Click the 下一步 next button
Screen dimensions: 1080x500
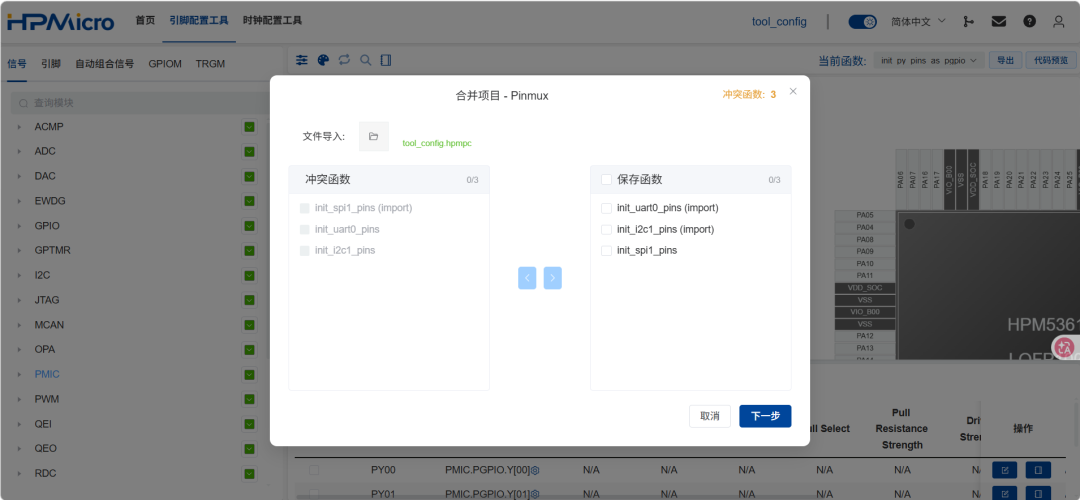tap(765, 416)
